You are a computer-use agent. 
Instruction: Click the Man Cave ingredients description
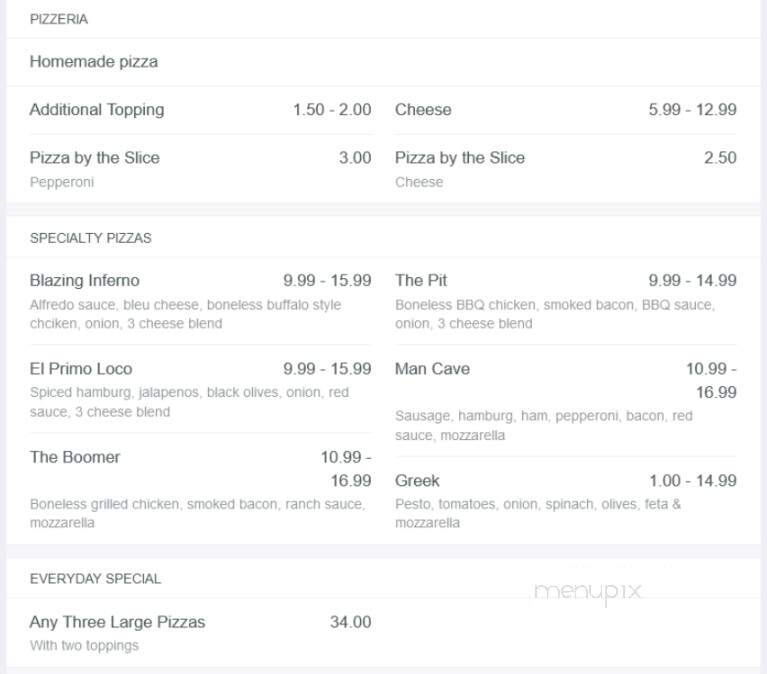pos(544,426)
